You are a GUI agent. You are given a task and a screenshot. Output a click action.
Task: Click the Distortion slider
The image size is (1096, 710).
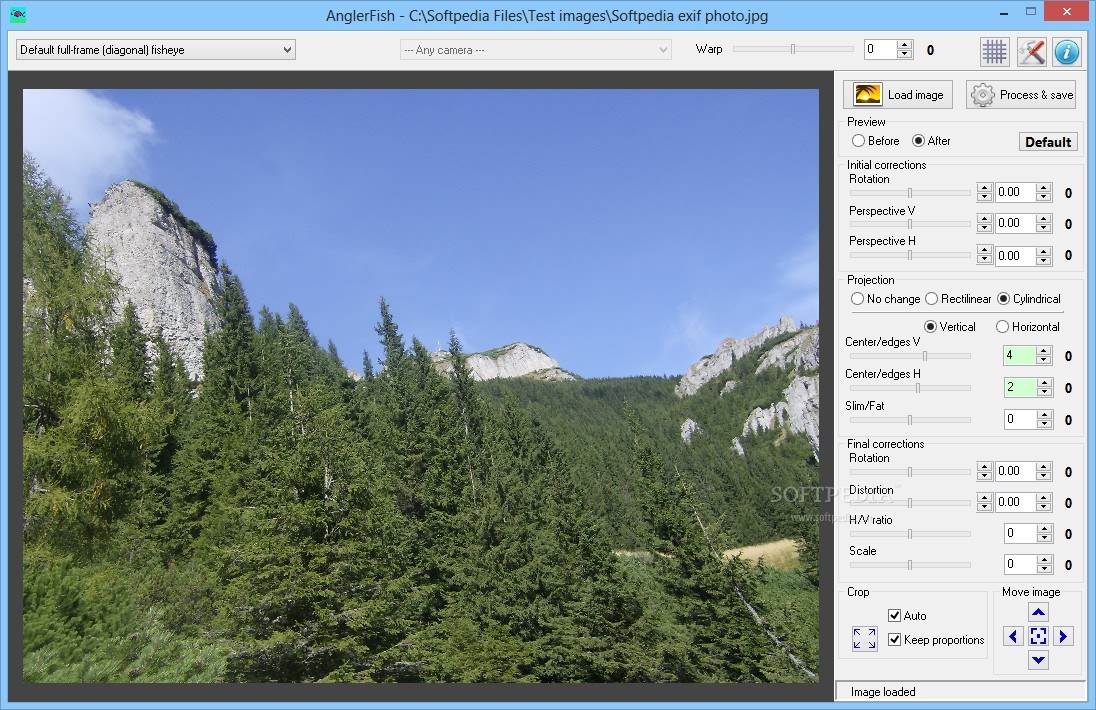tap(910, 502)
